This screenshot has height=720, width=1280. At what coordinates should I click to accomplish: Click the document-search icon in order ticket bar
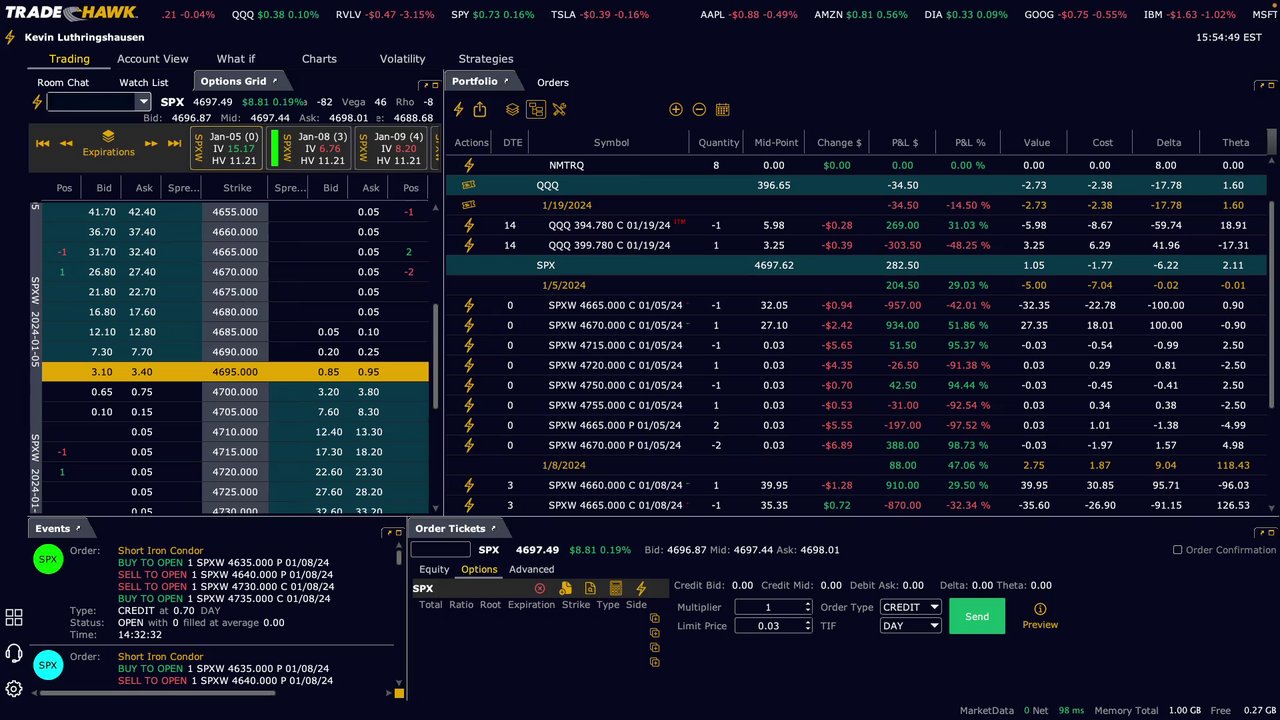tap(590, 588)
